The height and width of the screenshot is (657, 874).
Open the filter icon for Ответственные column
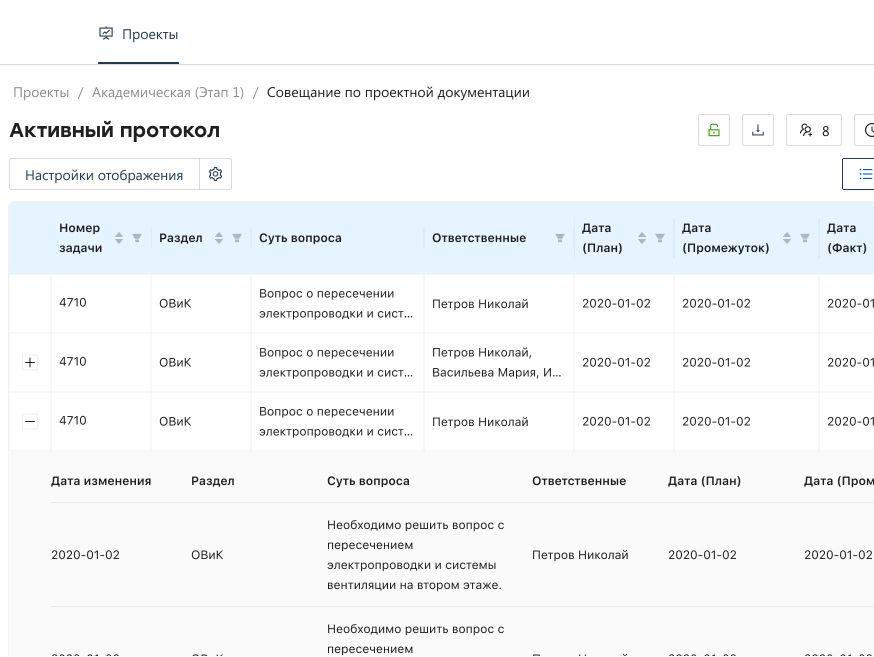(558, 238)
